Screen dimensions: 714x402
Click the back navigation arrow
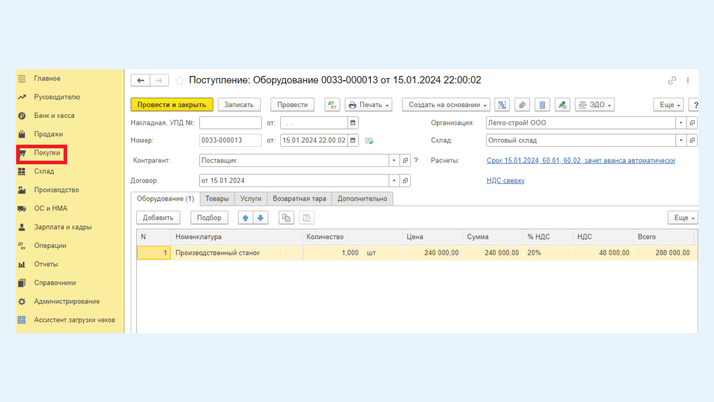coord(141,80)
